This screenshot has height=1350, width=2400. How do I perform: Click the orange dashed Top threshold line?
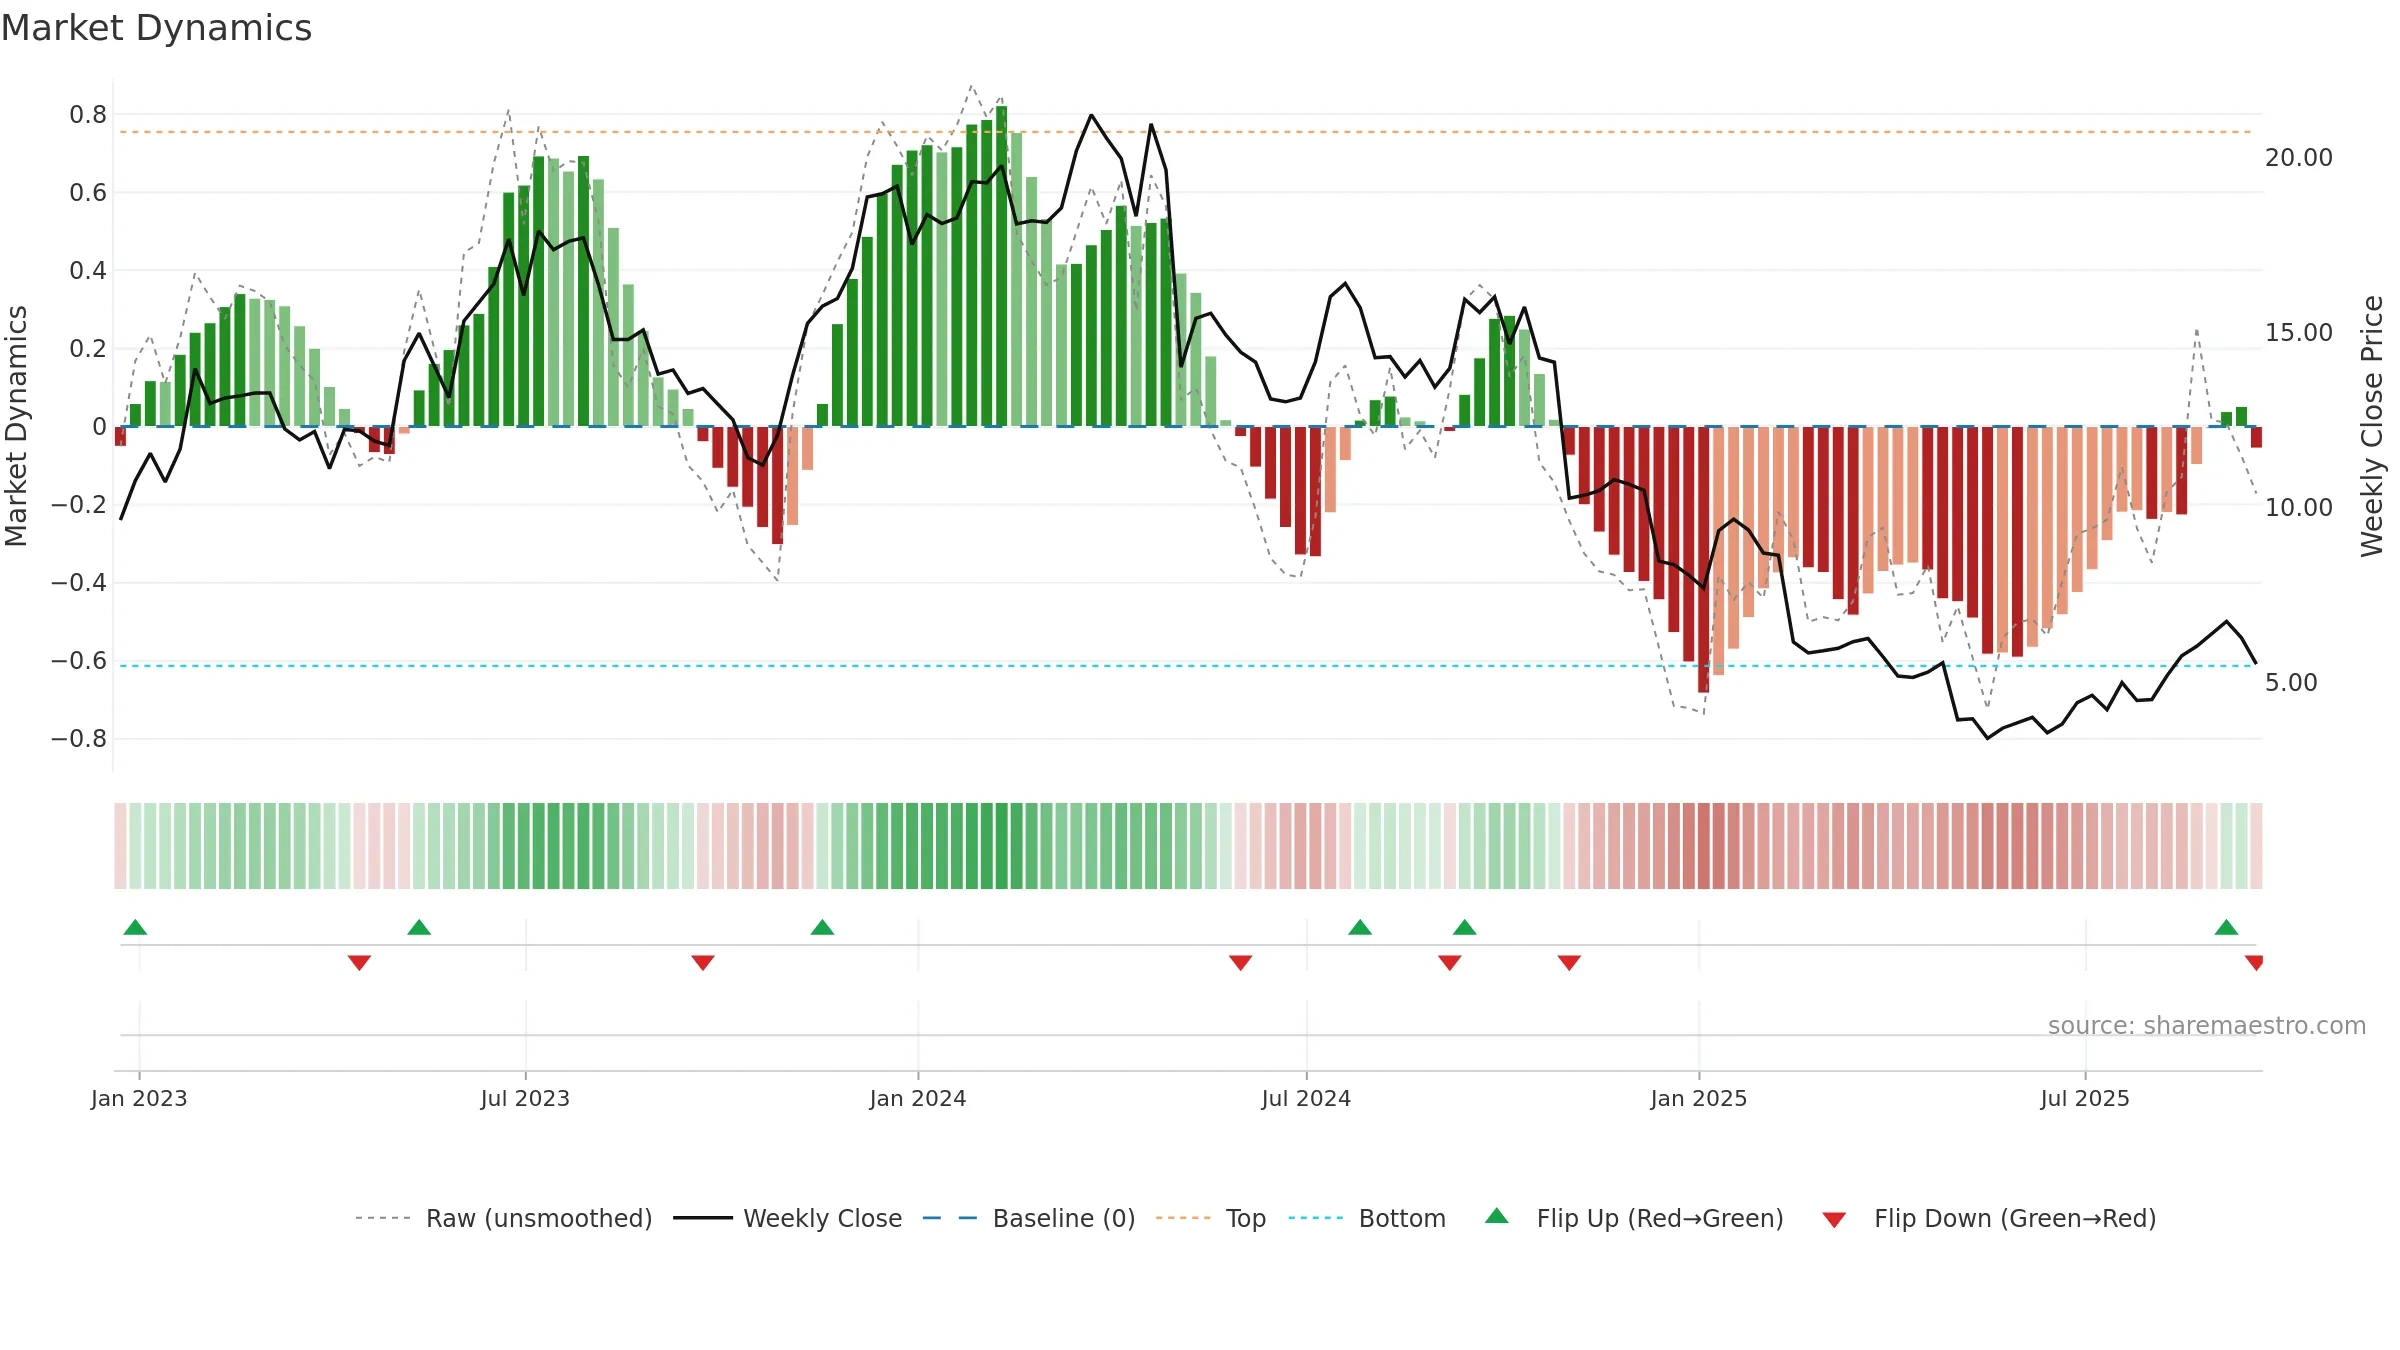[x=1186, y=132]
